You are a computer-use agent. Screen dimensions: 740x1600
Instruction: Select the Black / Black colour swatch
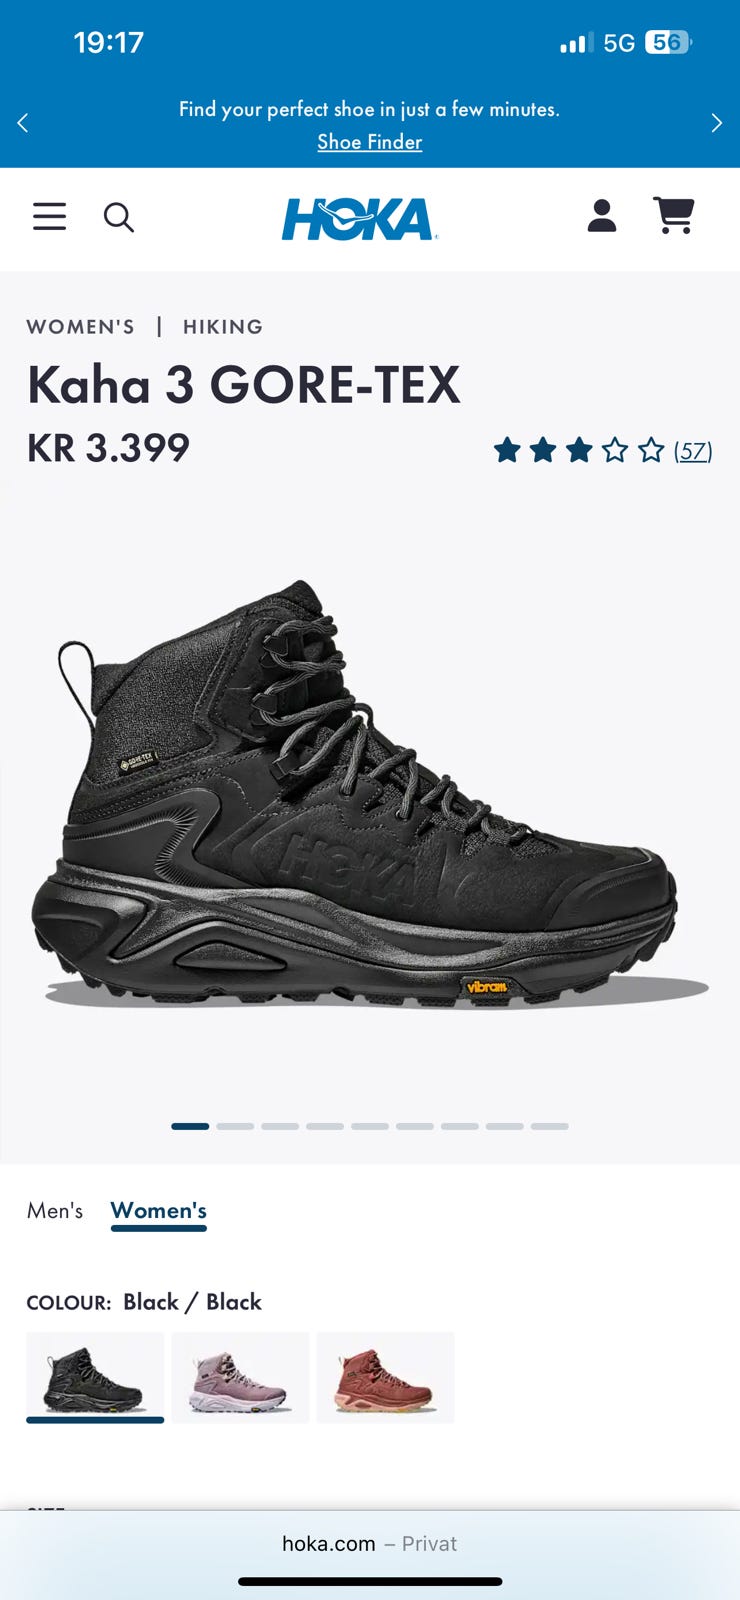[95, 1377]
